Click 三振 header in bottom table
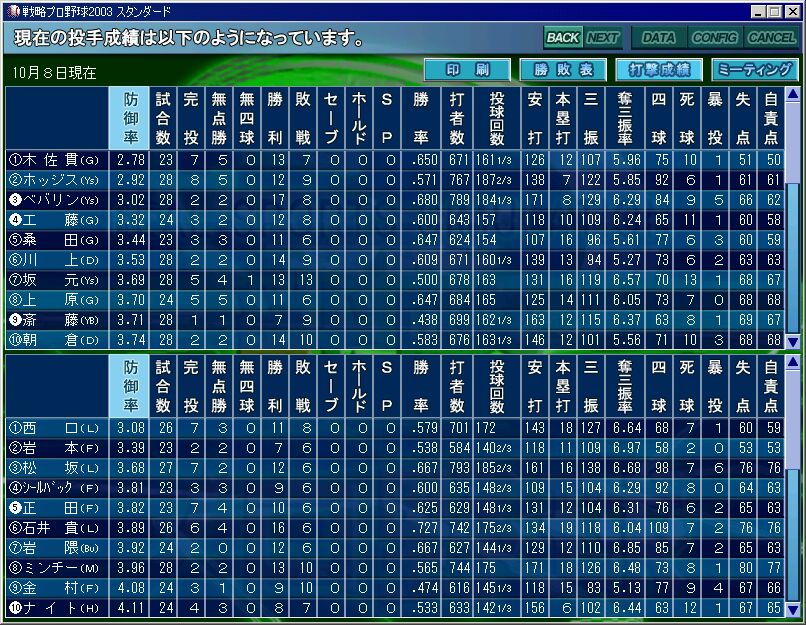The width and height of the screenshot is (806, 625). [591, 387]
